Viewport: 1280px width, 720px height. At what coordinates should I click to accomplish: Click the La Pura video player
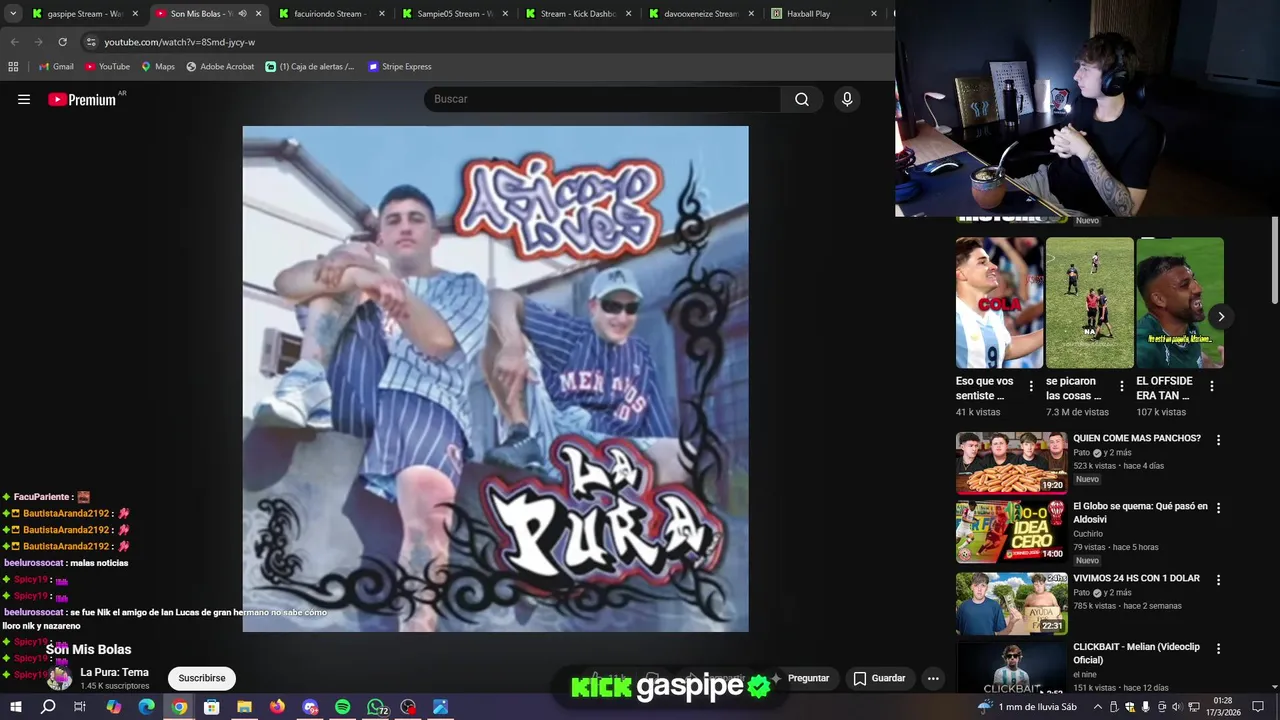click(x=495, y=379)
